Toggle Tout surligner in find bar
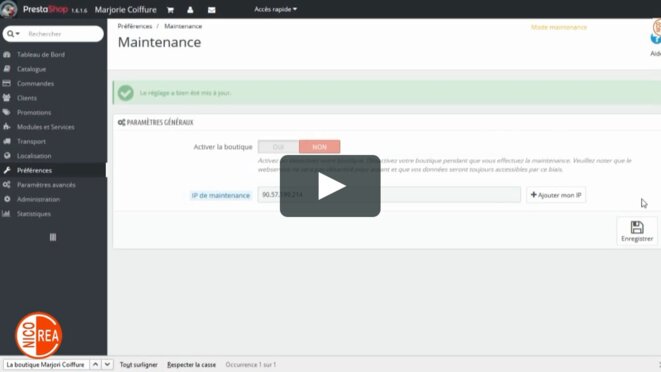661x372 pixels. point(139,364)
